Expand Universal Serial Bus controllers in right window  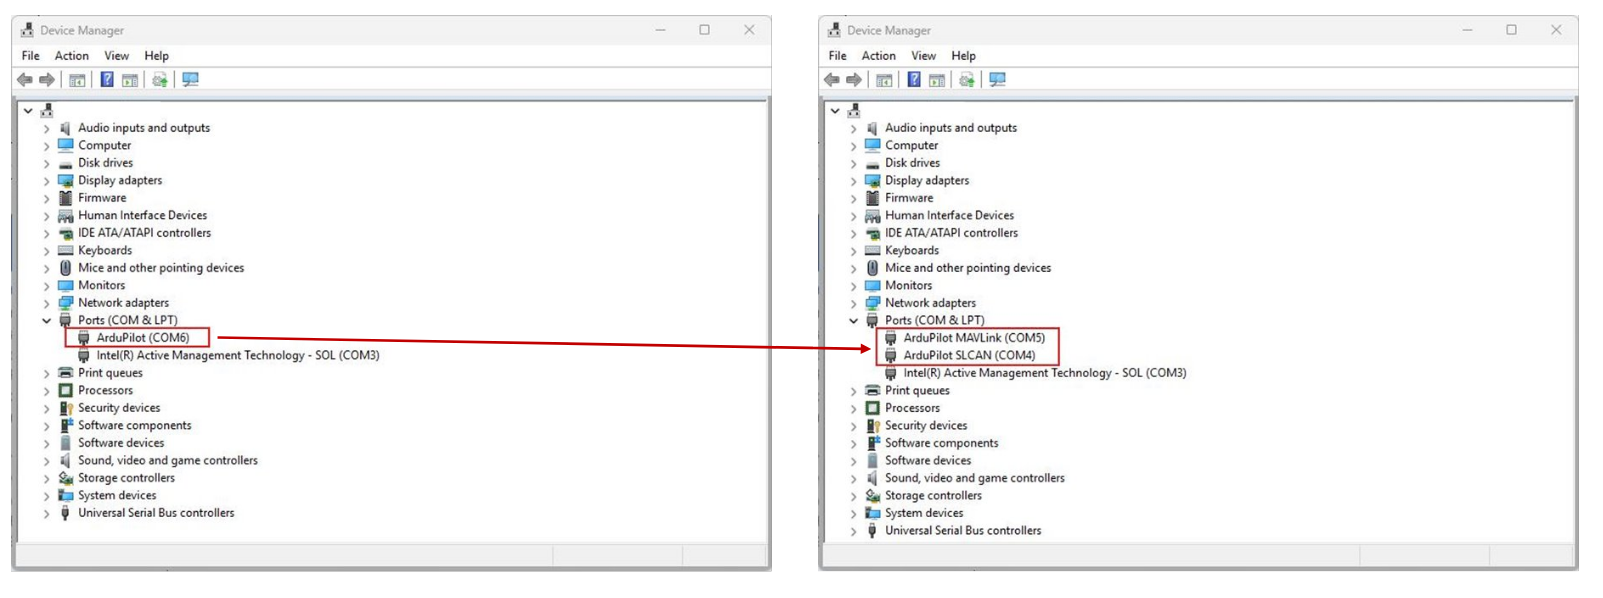853,531
